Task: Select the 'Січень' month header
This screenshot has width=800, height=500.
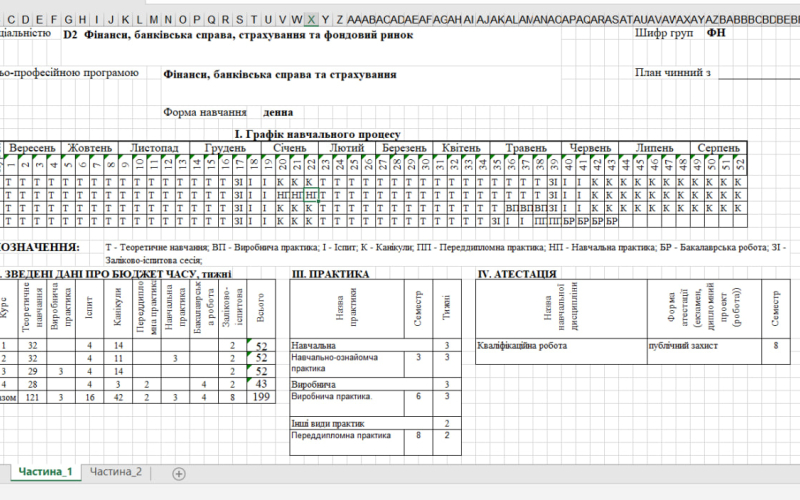Action: 290,148
